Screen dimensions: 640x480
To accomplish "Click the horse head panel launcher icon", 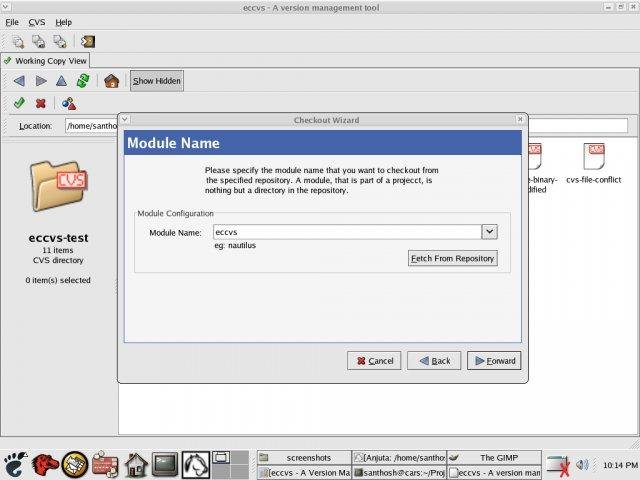I will 196,464.
